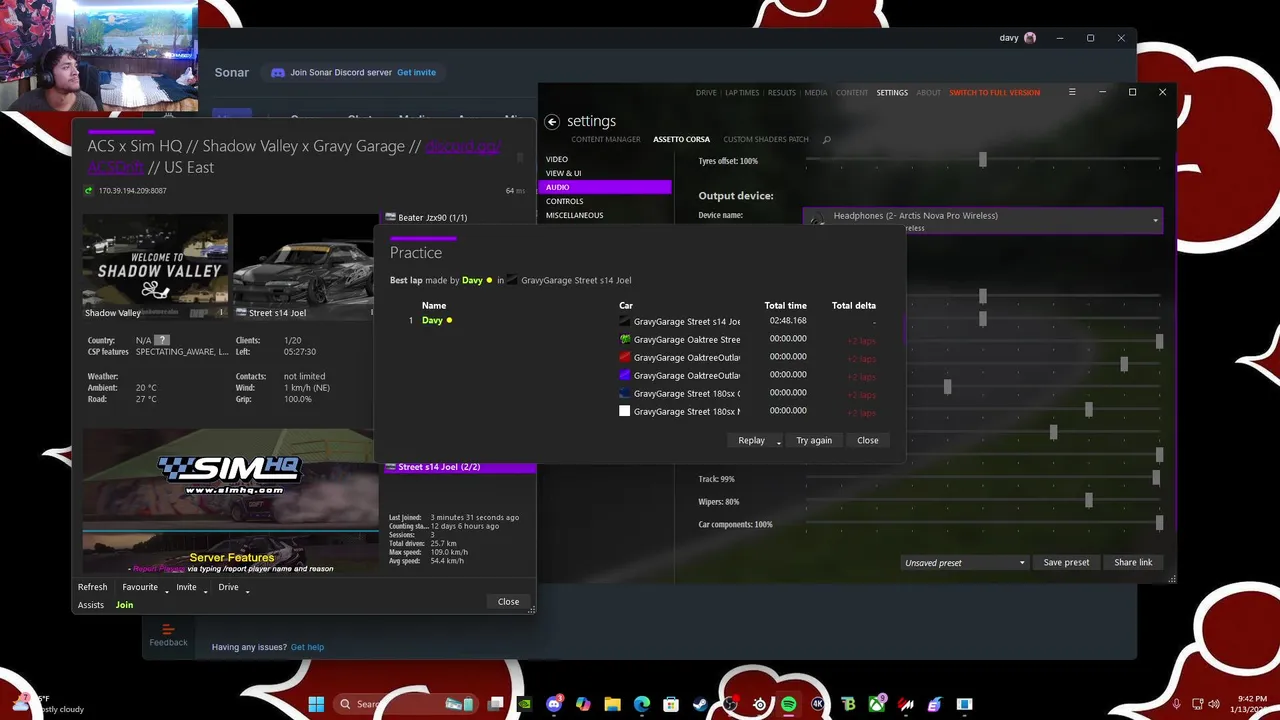Click the Get help link
The image size is (1280, 720).
(307, 647)
